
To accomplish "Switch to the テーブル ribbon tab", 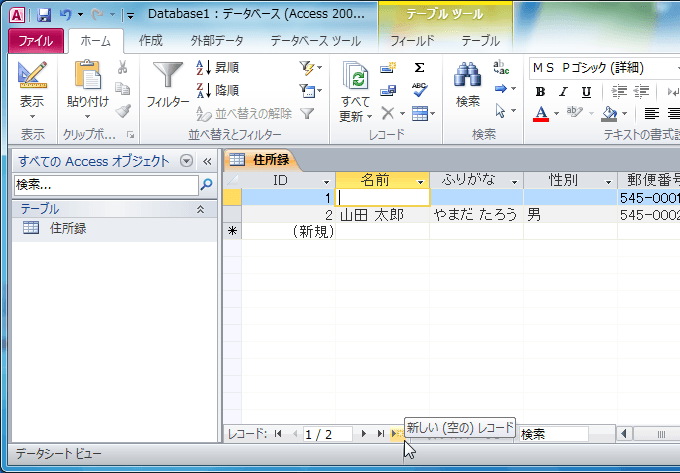I will coord(481,41).
